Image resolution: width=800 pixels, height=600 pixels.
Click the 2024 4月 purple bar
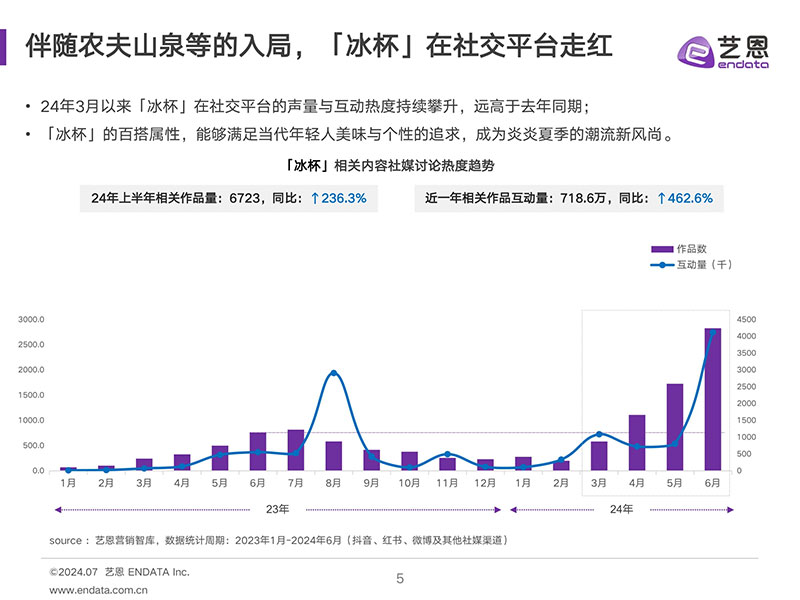[x=637, y=442]
